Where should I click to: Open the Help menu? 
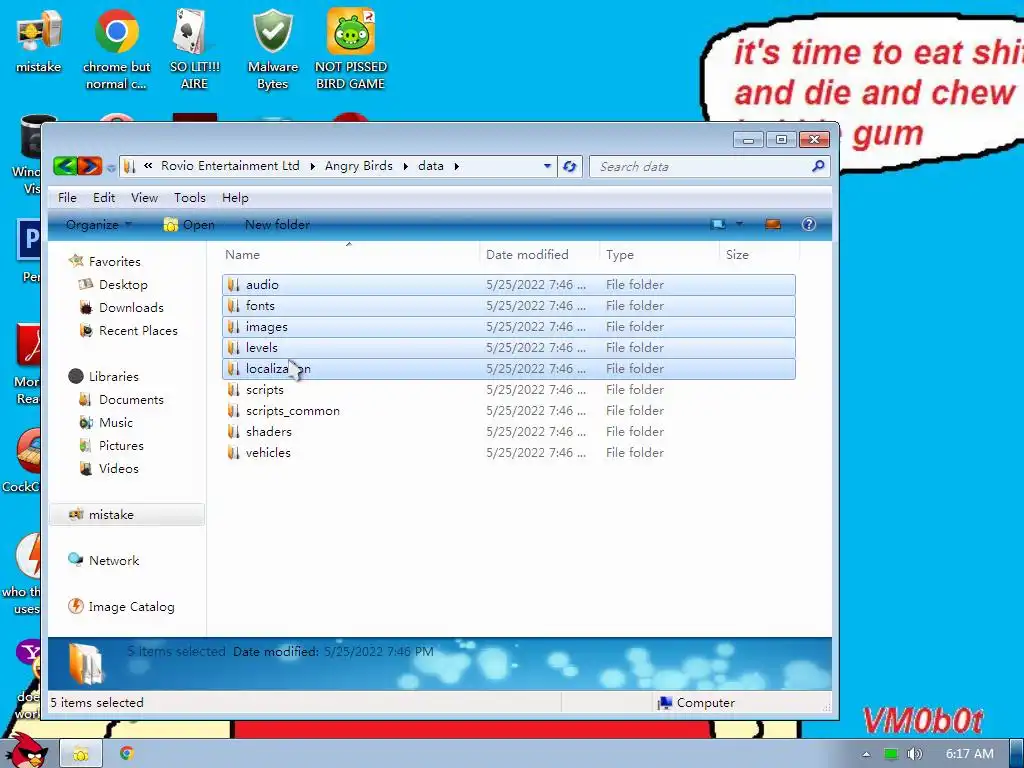235,198
